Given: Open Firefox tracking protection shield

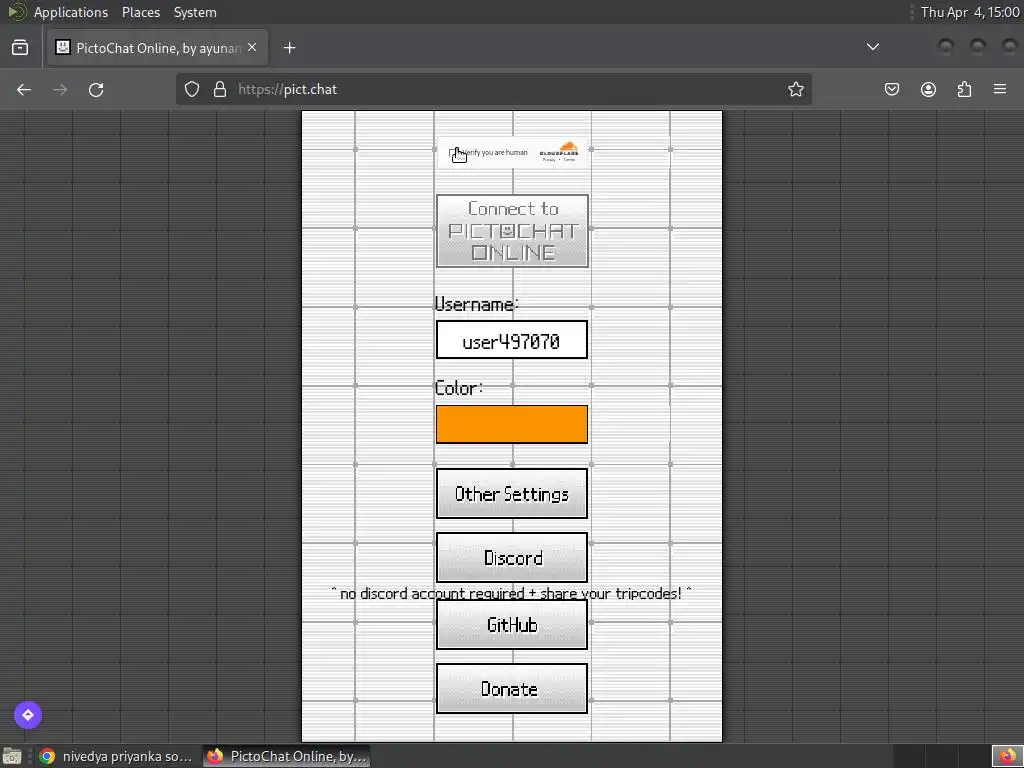Looking at the screenshot, I should [191, 89].
